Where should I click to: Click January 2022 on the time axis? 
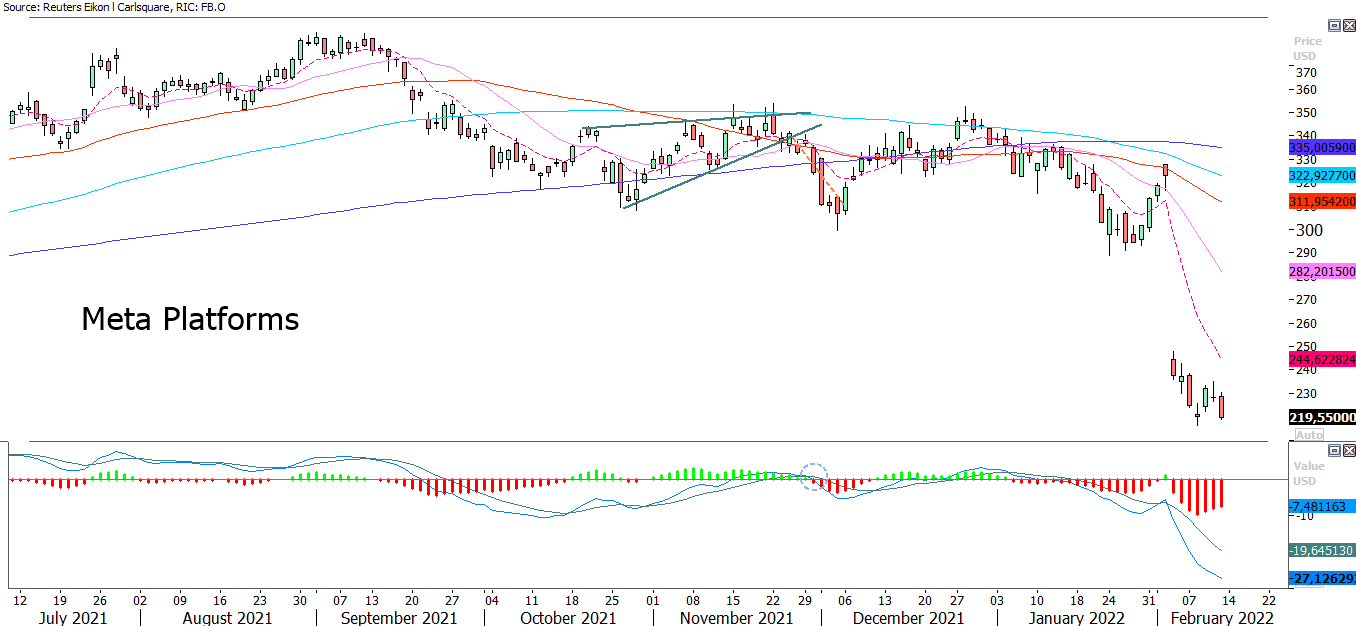pos(1076,618)
